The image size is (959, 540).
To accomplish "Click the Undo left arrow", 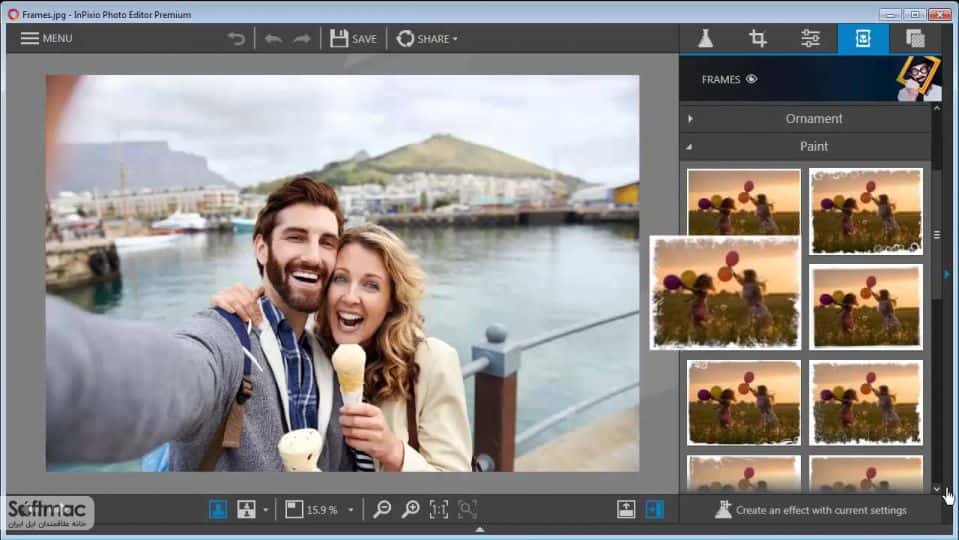I will click(x=273, y=39).
